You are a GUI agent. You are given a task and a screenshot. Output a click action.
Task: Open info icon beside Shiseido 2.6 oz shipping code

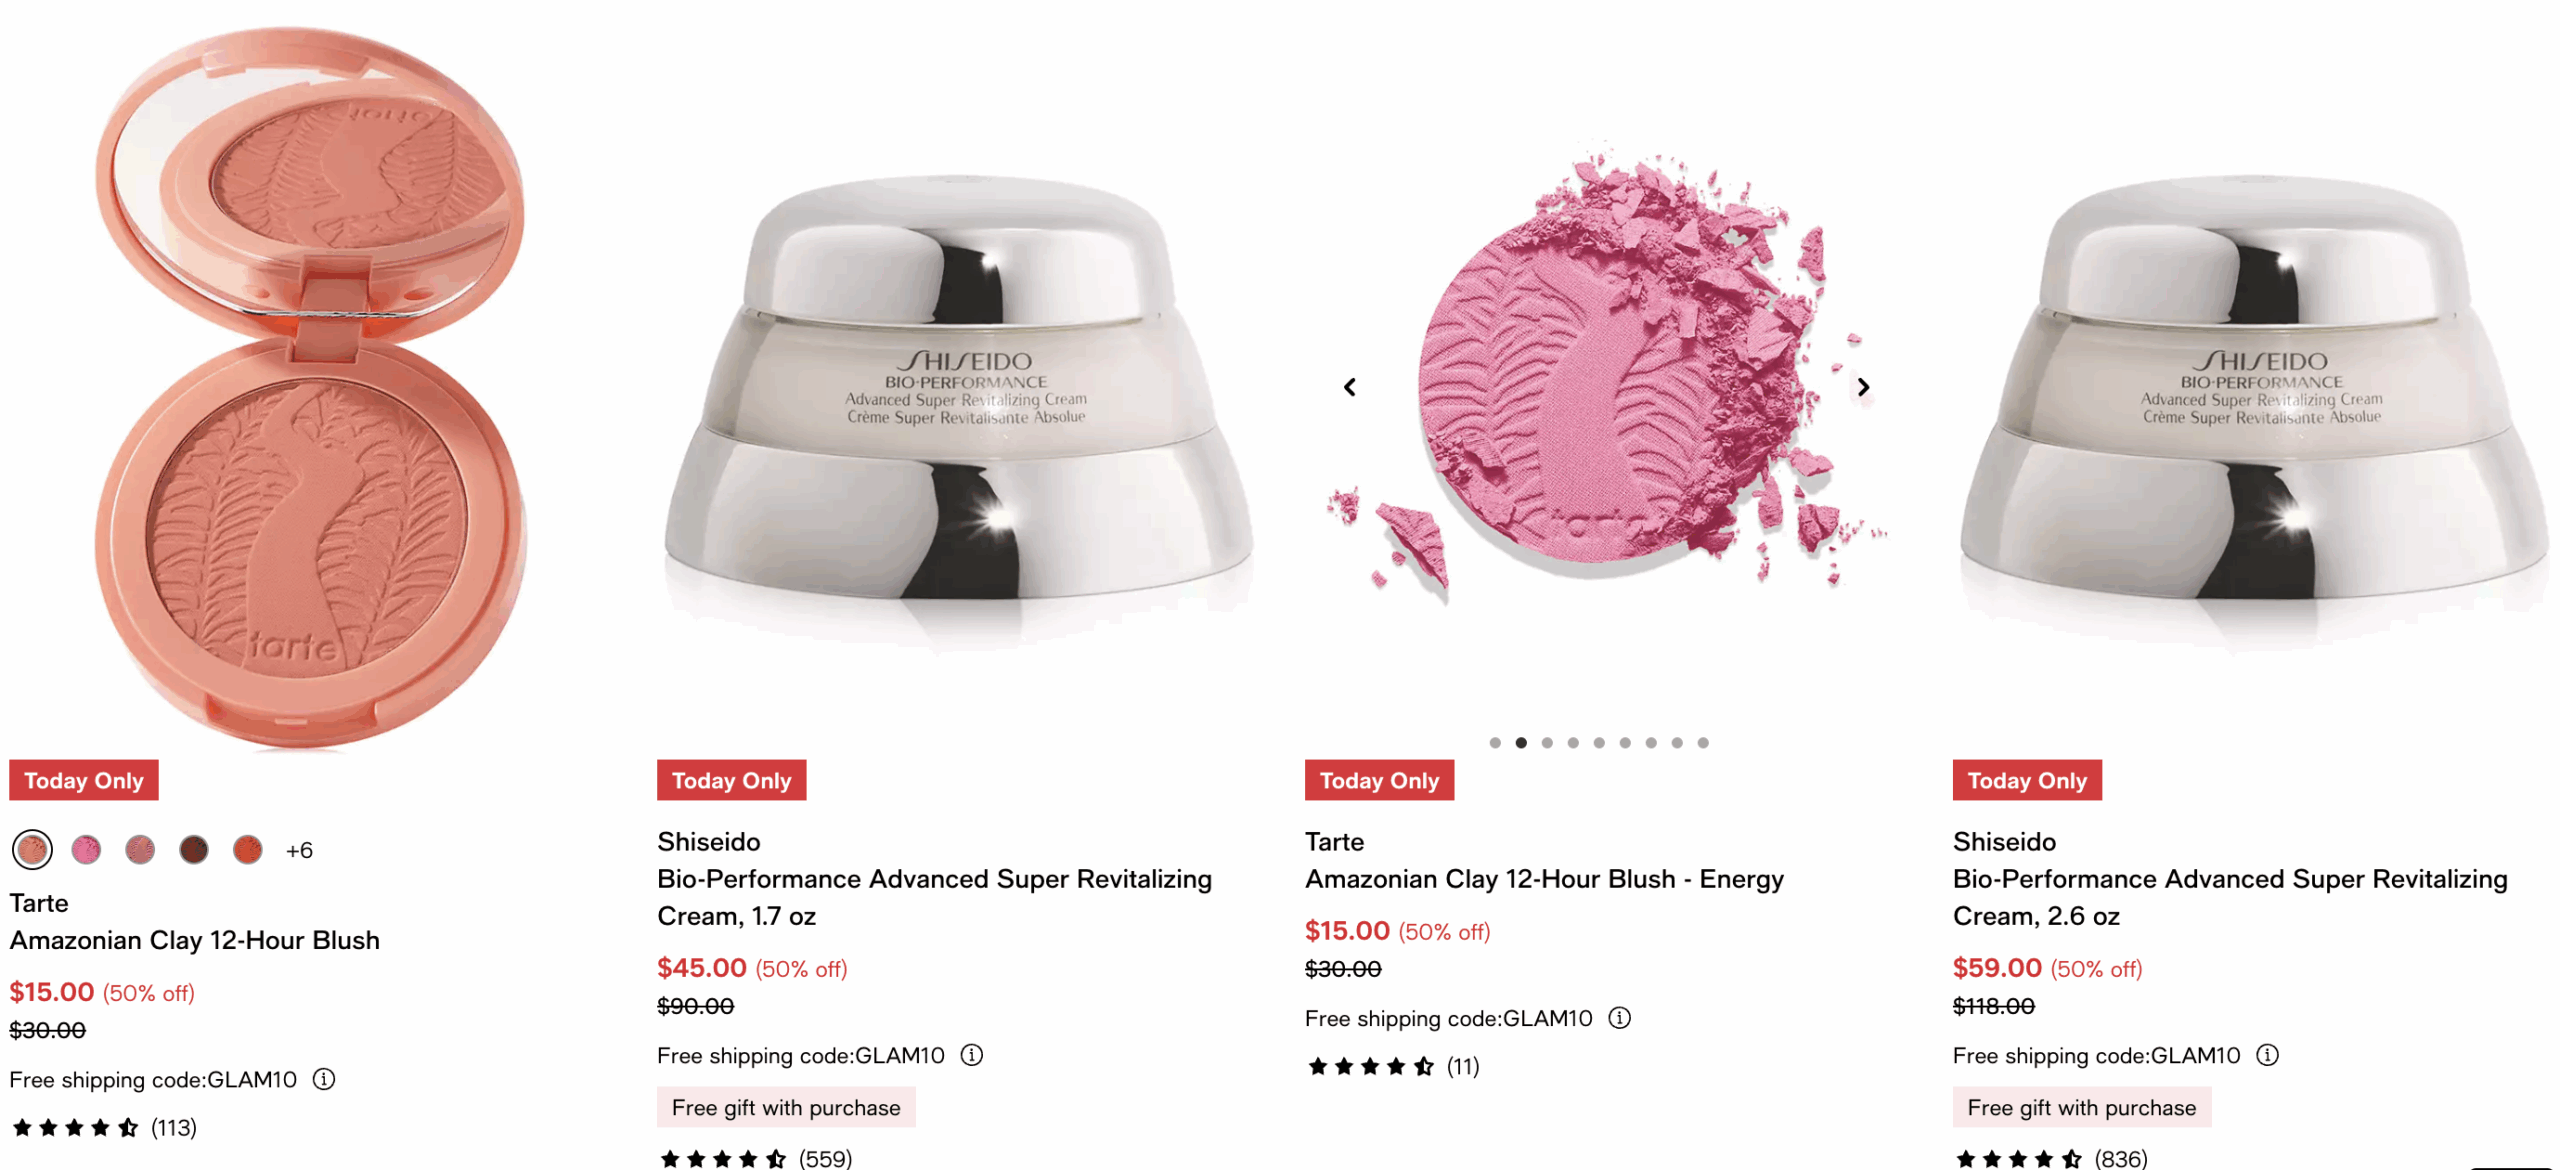[2268, 1055]
